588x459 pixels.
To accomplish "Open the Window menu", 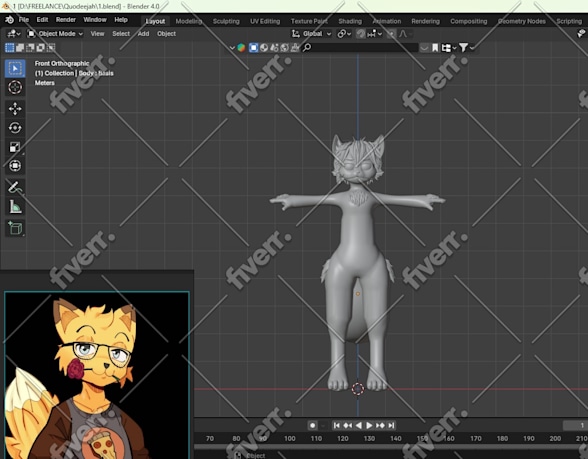I will coord(94,20).
